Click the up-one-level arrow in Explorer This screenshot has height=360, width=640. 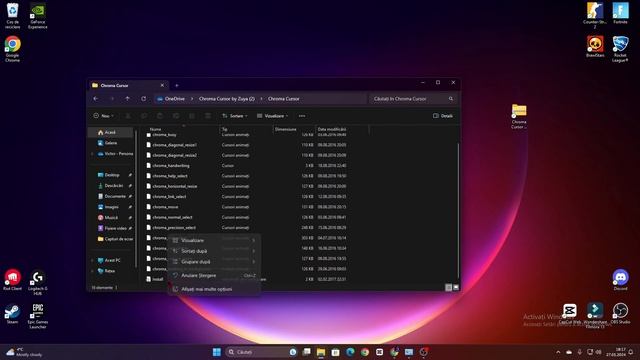coord(128,99)
